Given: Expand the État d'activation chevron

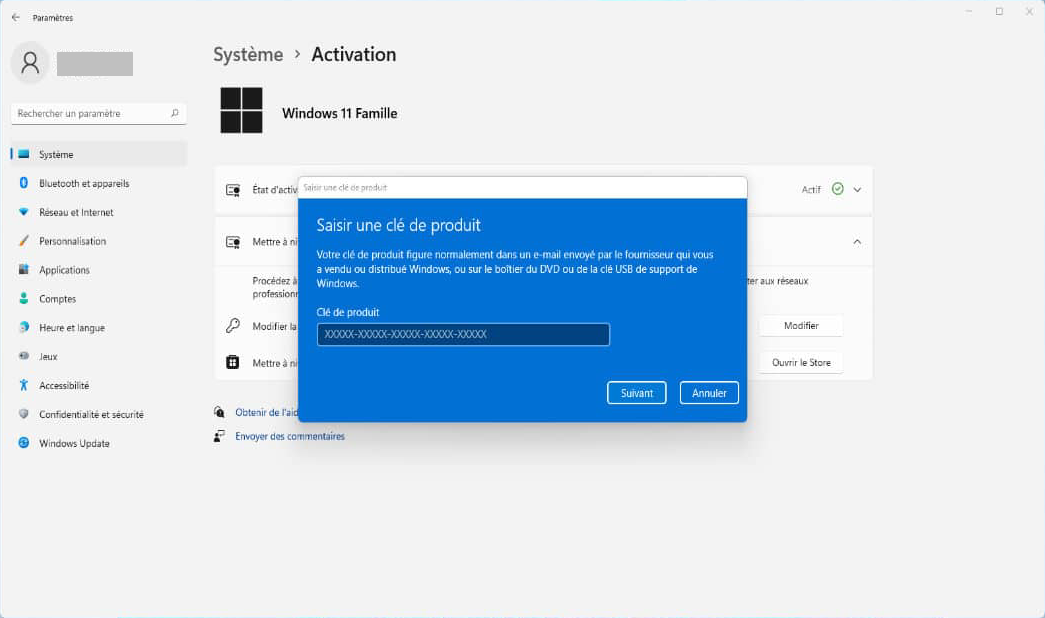Looking at the screenshot, I should coord(857,189).
